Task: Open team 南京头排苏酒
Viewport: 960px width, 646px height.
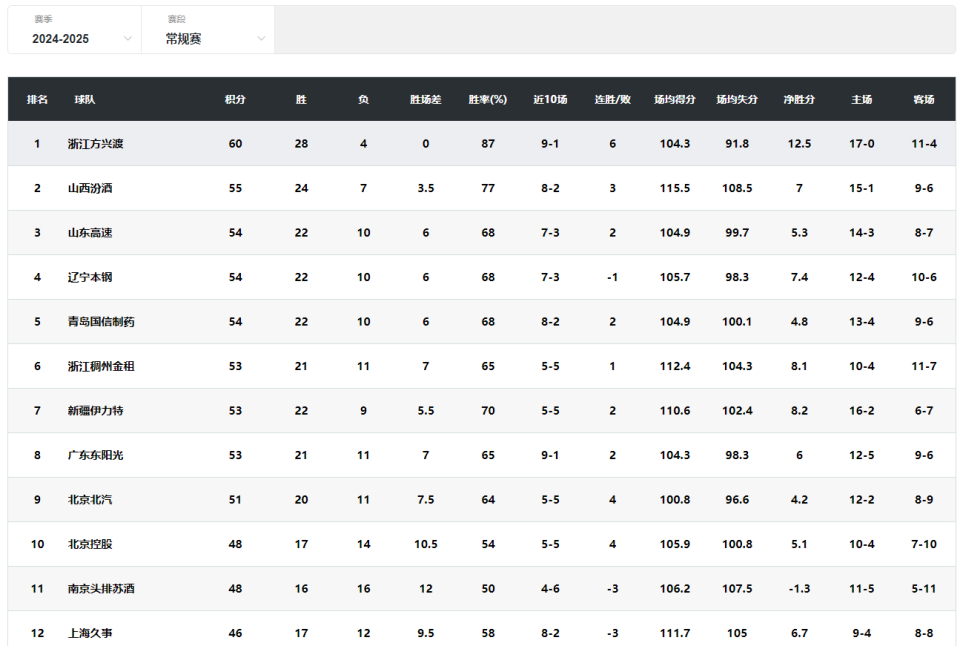Action: [x=101, y=588]
